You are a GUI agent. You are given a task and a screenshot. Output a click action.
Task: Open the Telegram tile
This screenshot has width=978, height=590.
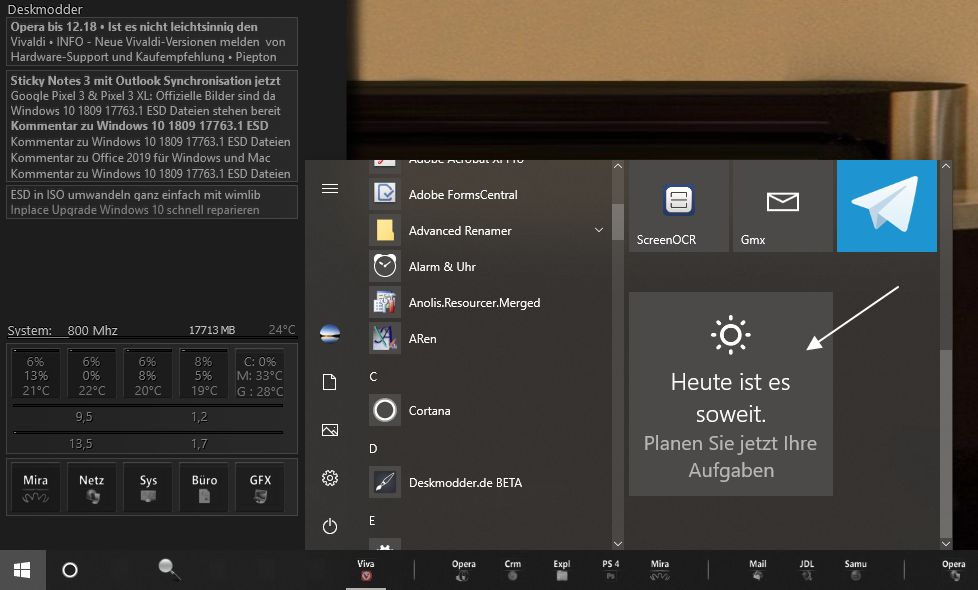pos(887,206)
